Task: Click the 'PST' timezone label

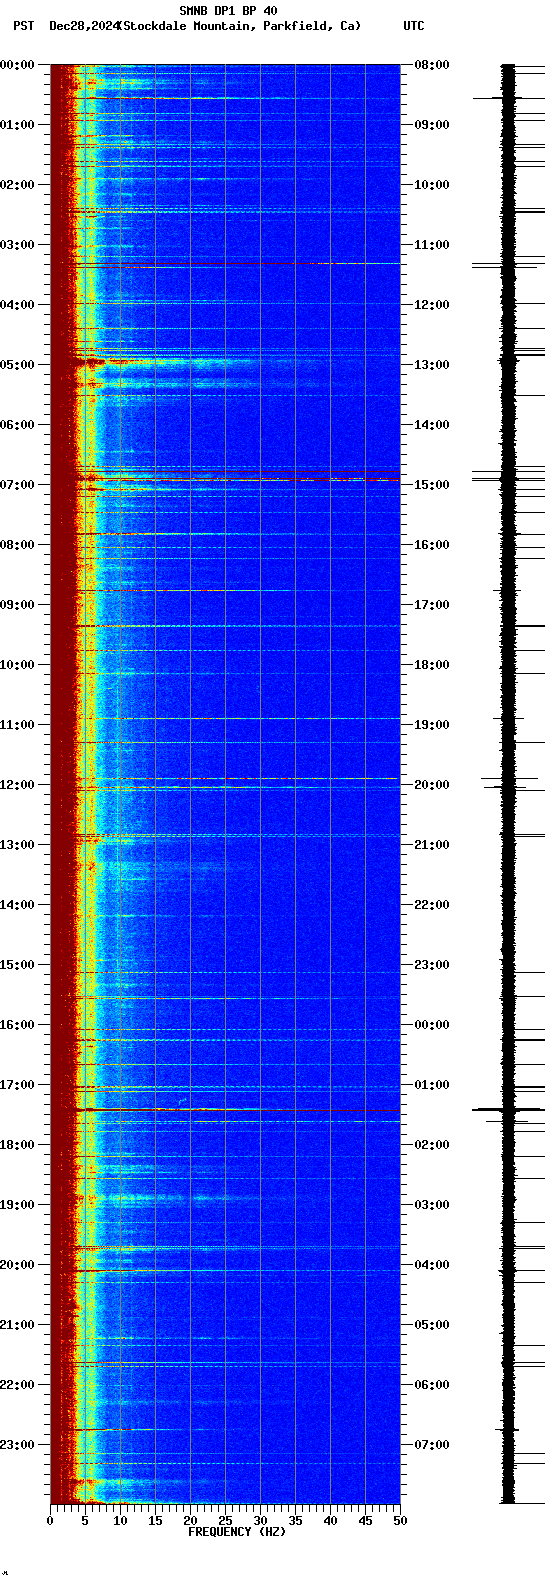Action: [x=23, y=26]
